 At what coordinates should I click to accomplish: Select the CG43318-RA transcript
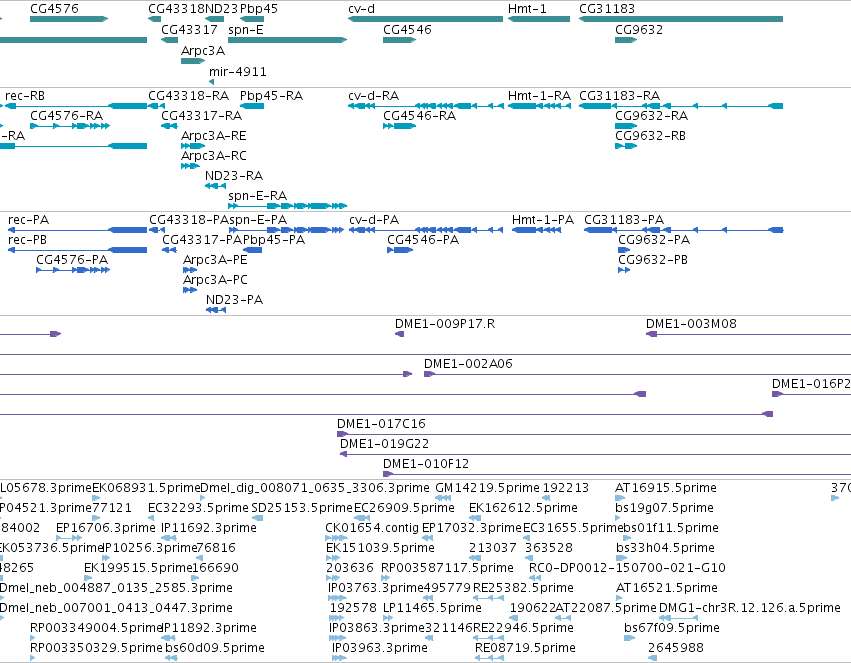[x=154, y=106]
